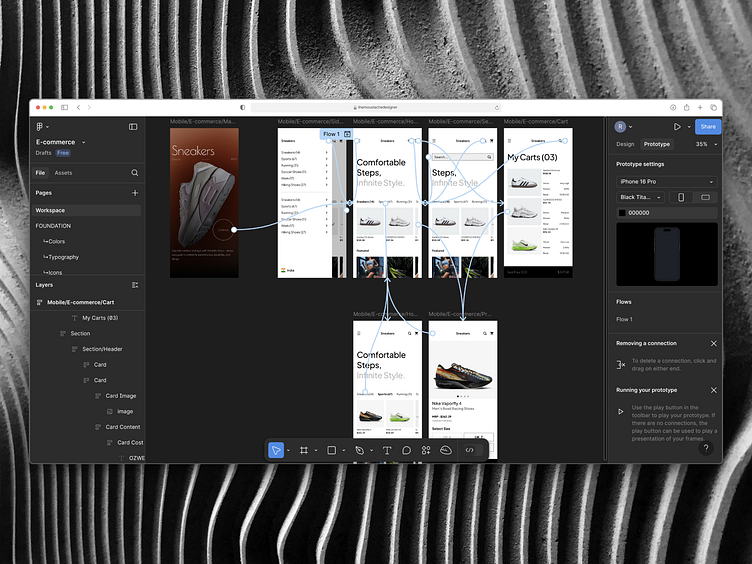Activate the Pen tool
The height and width of the screenshot is (564, 752).
[359, 450]
